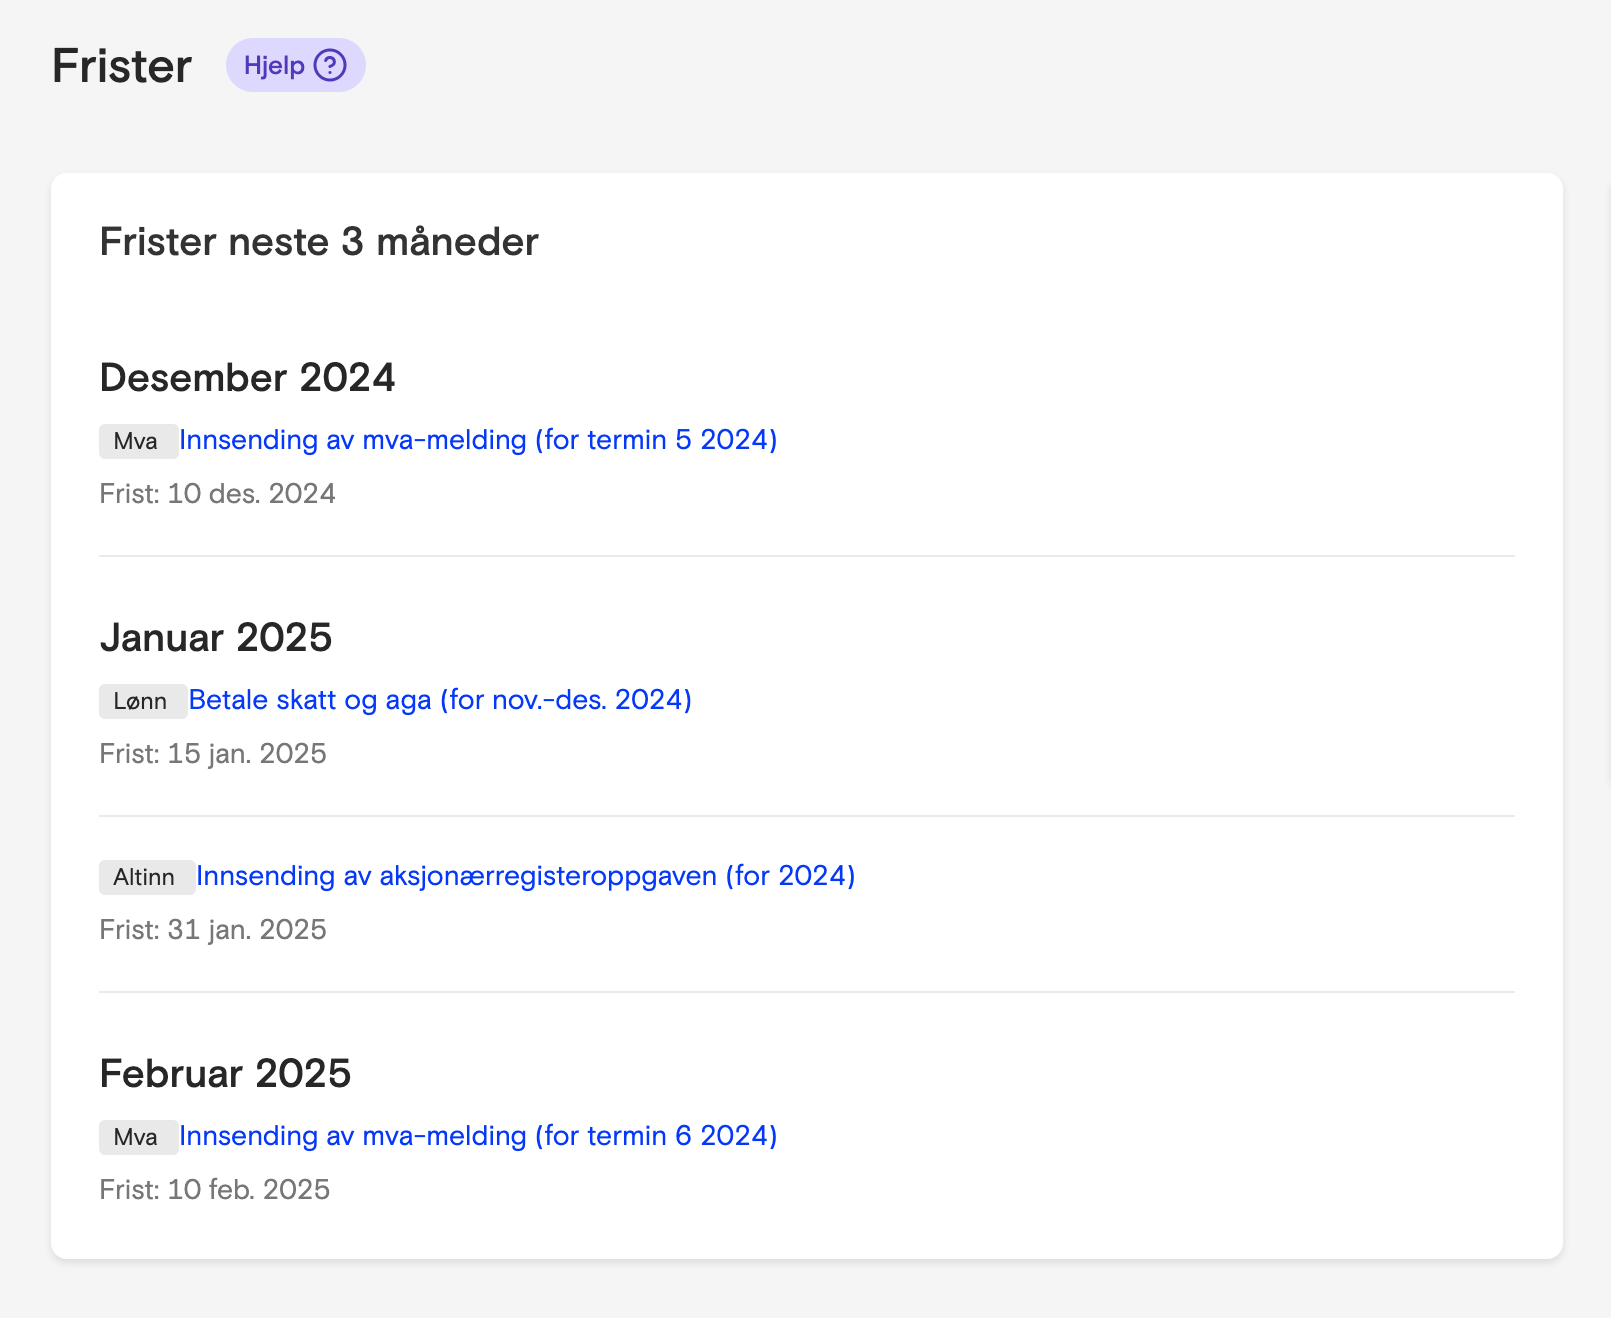
Task: Open the Hjelp help button
Action: point(295,65)
